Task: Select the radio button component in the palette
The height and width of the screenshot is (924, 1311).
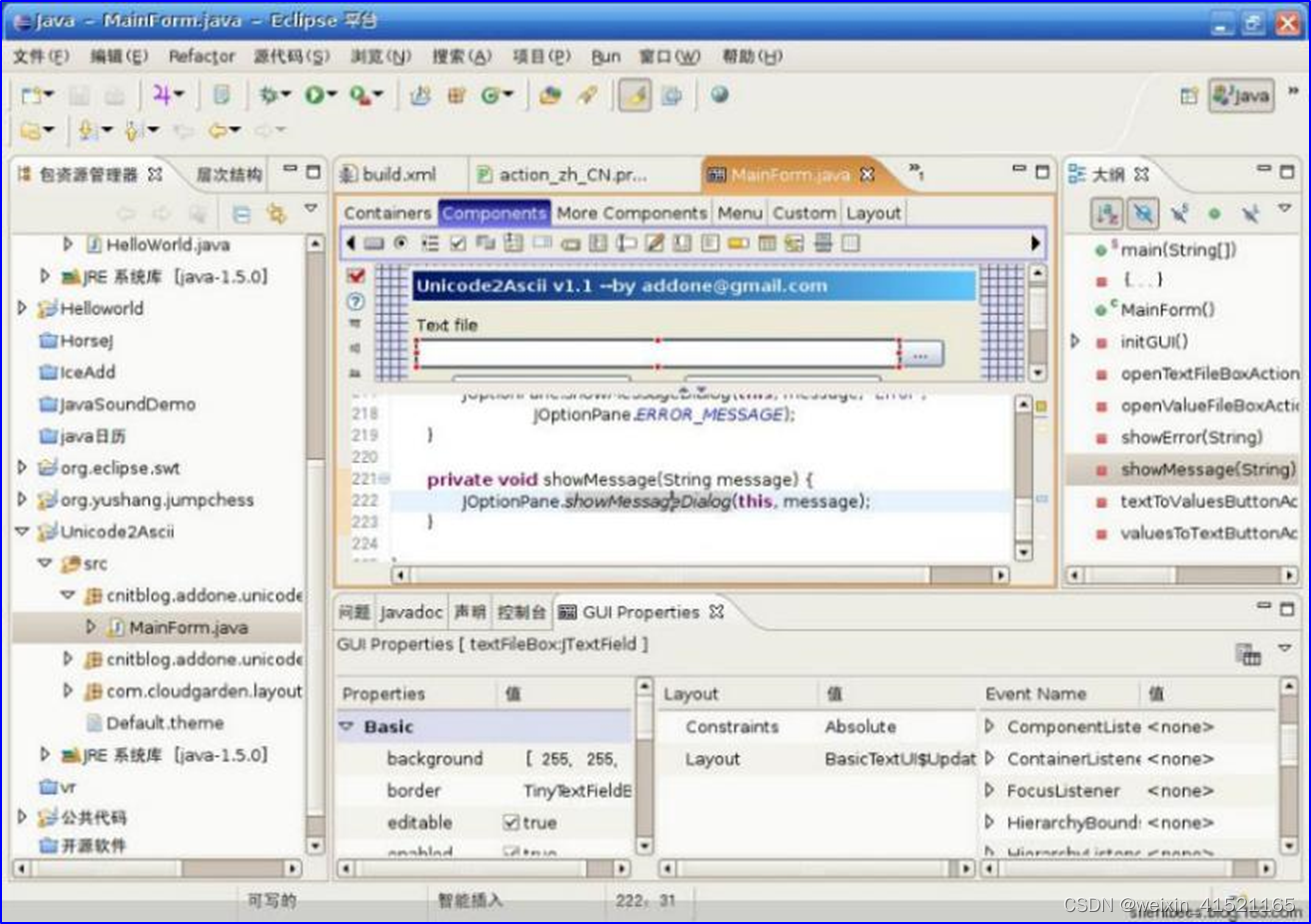Action: (401, 243)
